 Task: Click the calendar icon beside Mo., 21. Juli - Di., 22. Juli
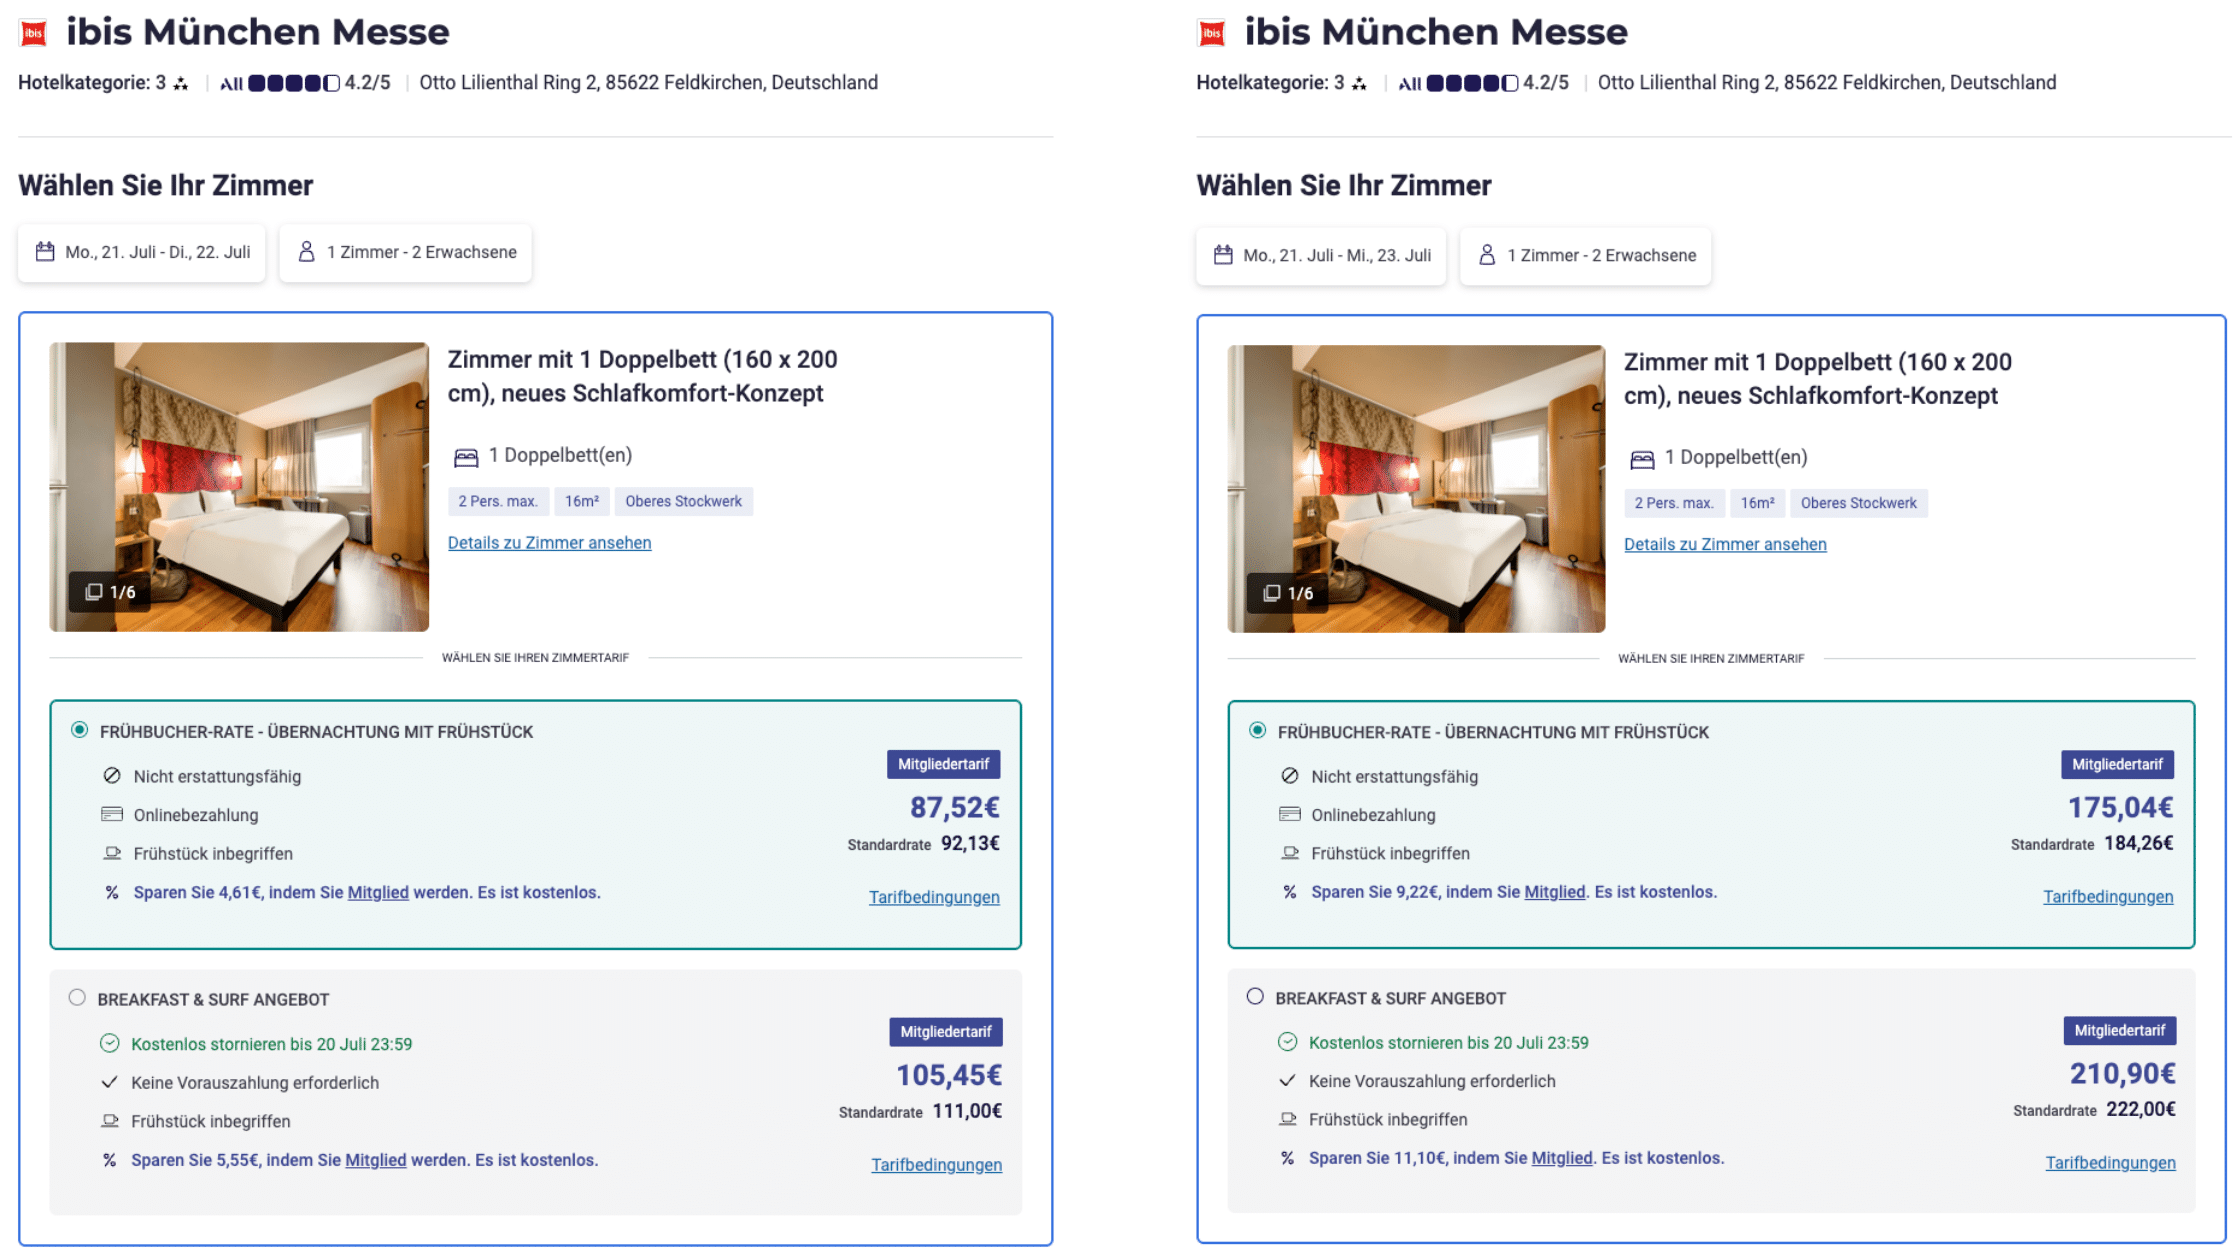pos(45,251)
